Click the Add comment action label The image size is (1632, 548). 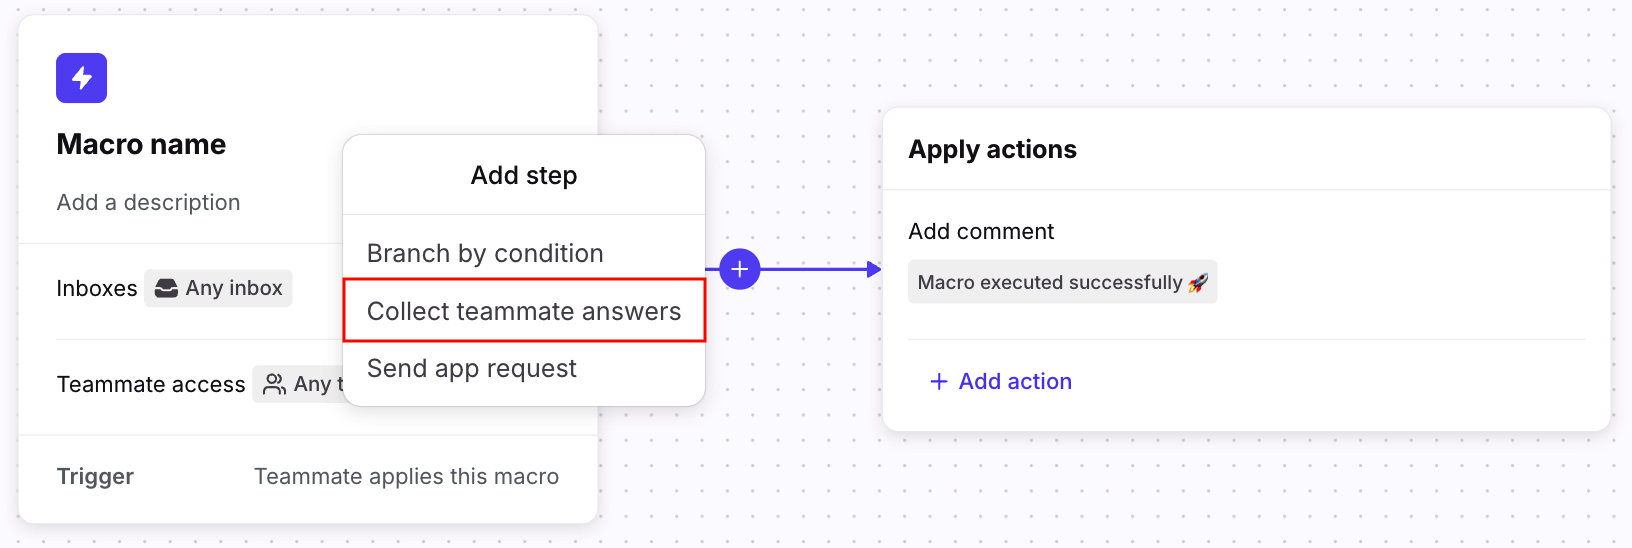click(980, 231)
